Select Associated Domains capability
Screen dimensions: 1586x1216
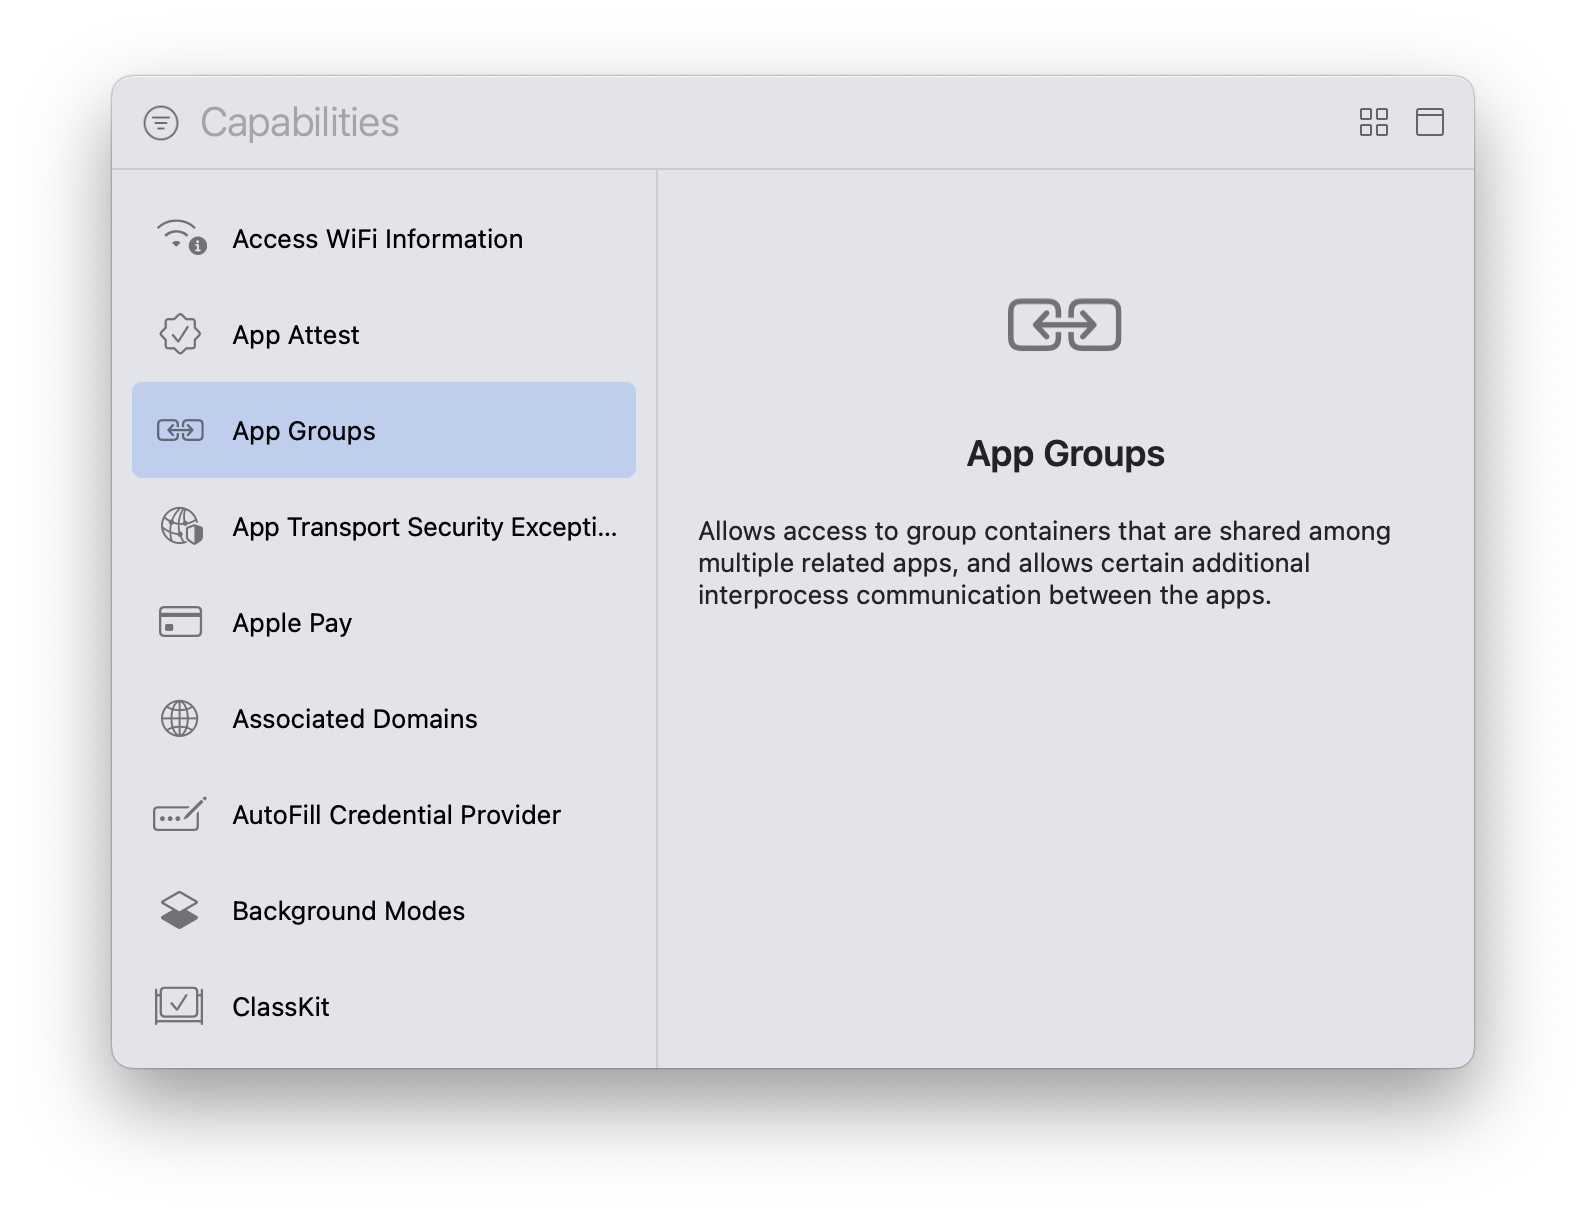coord(384,718)
